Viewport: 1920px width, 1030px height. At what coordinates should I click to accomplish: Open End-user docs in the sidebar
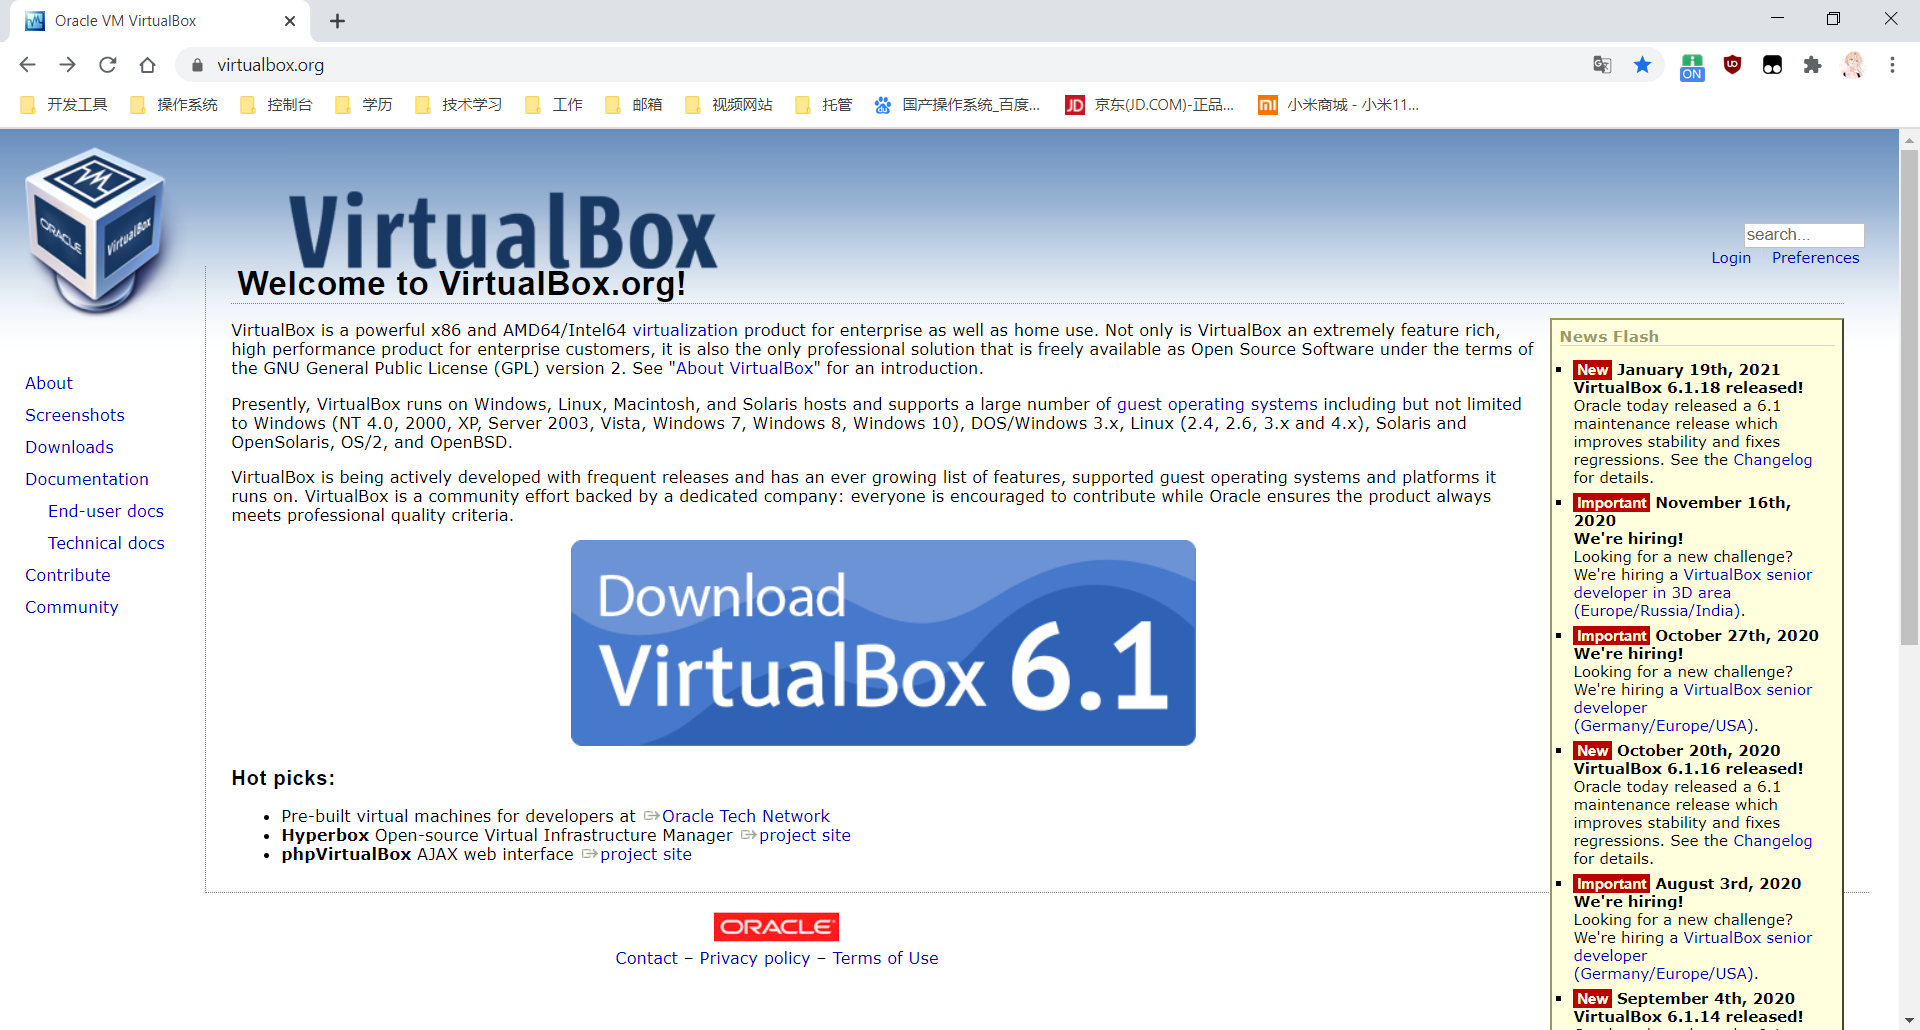click(106, 511)
